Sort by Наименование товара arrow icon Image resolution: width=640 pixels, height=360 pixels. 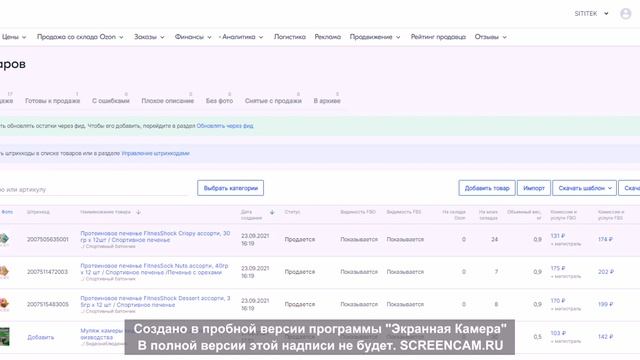coord(138,212)
